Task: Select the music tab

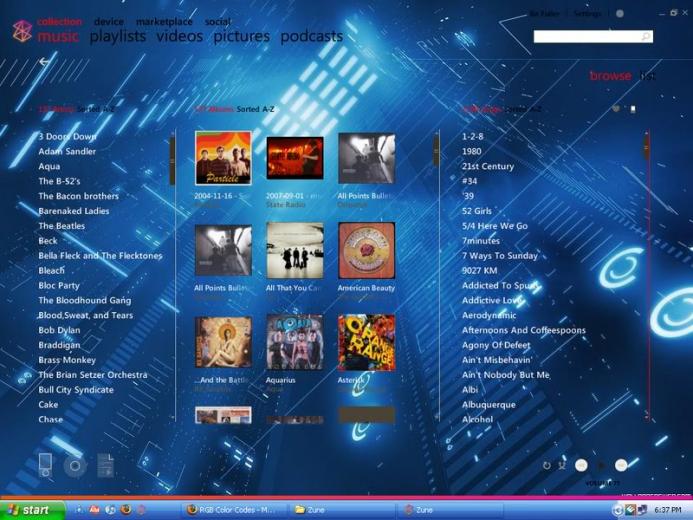Action: 58,36
